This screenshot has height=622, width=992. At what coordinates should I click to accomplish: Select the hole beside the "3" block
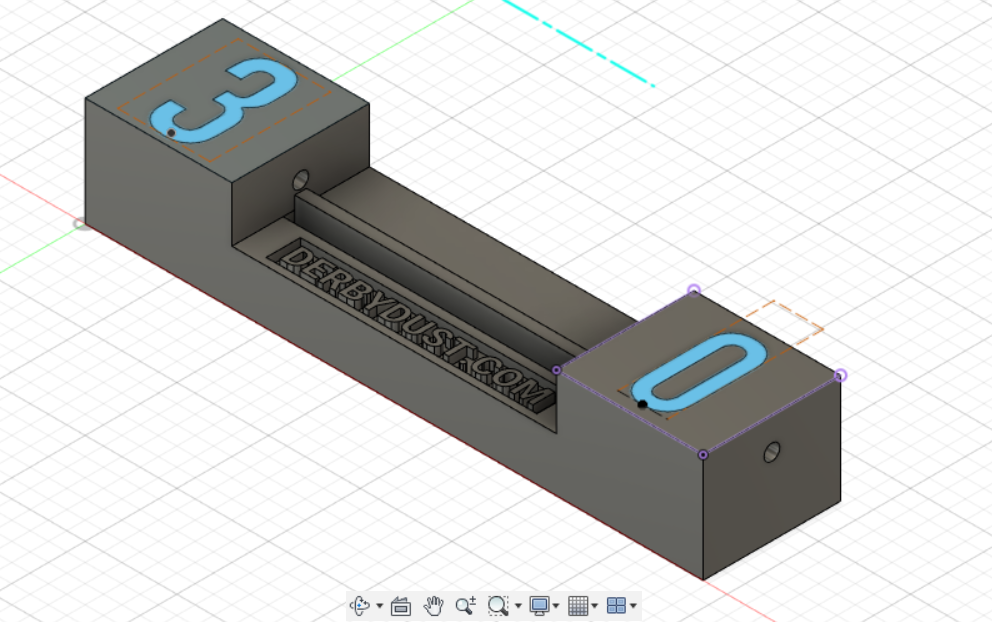click(x=301, y=180)
